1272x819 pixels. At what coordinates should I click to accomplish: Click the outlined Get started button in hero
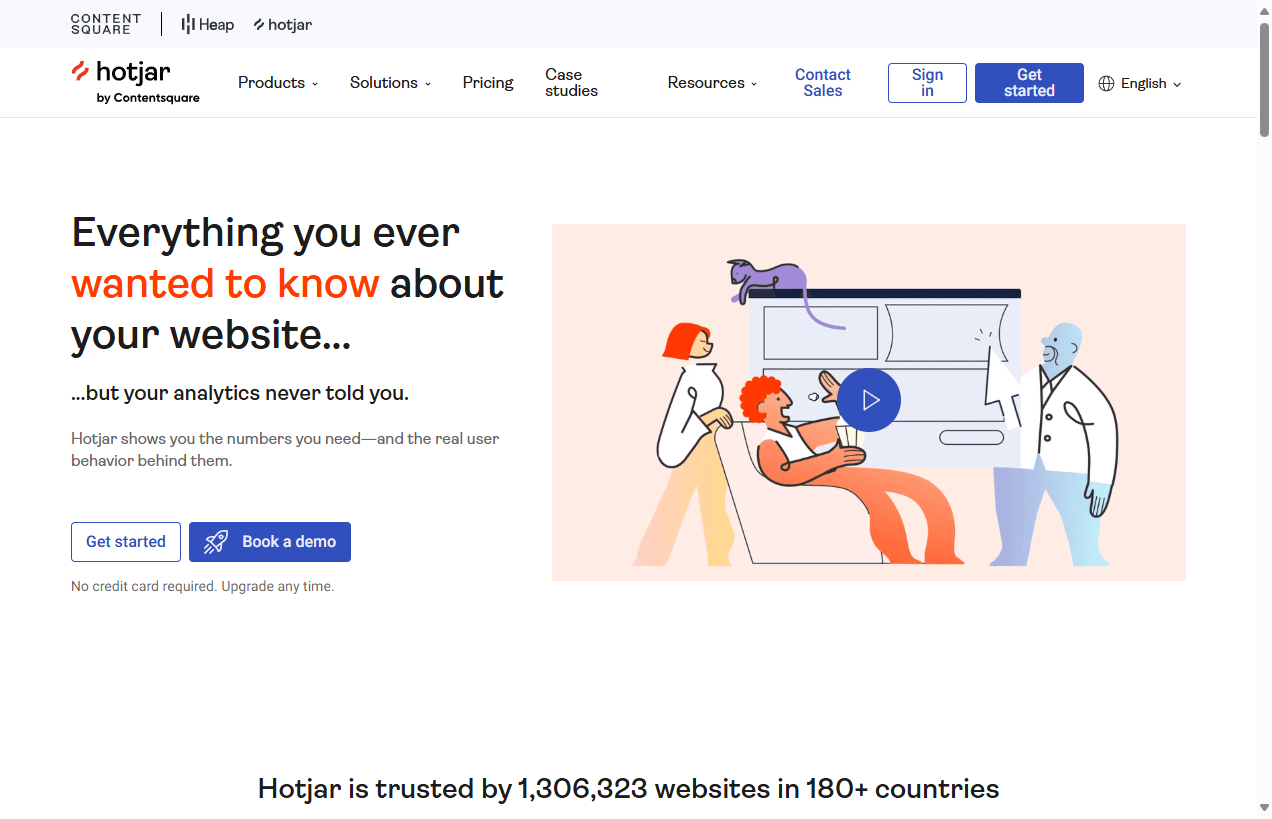pos(126,541)
